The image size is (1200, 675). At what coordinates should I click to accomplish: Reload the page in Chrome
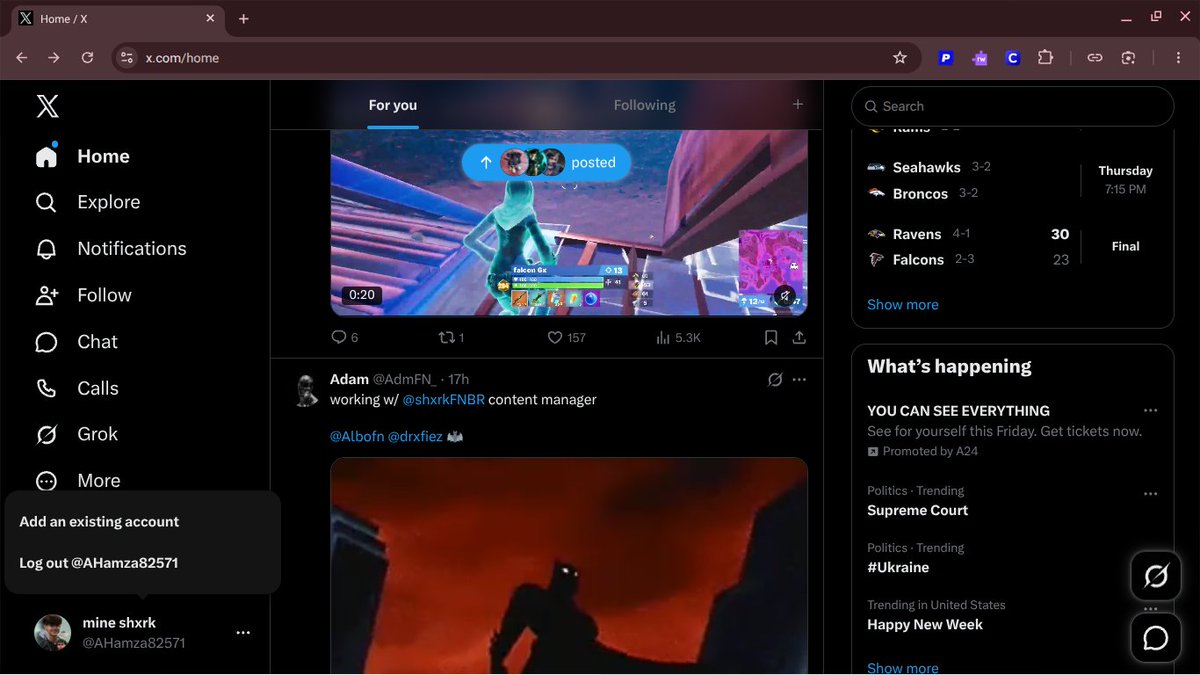point(87,58)
